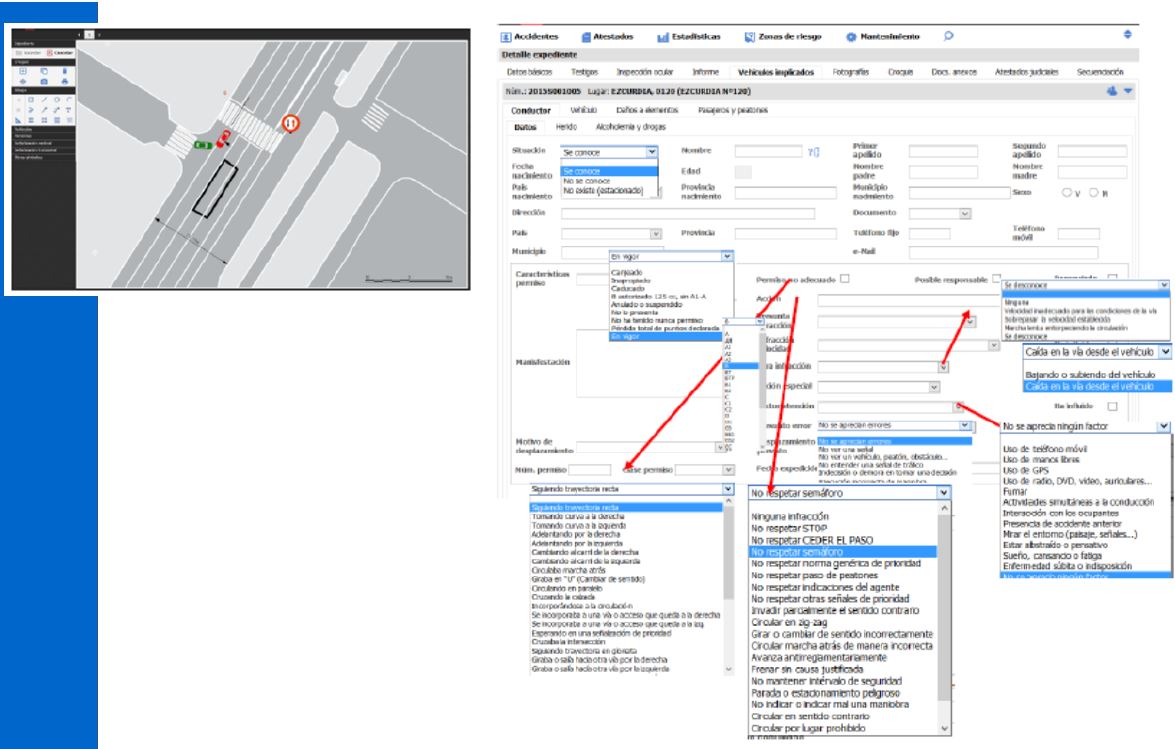Select the Sexo 'V' radio button

point(1066,192)
